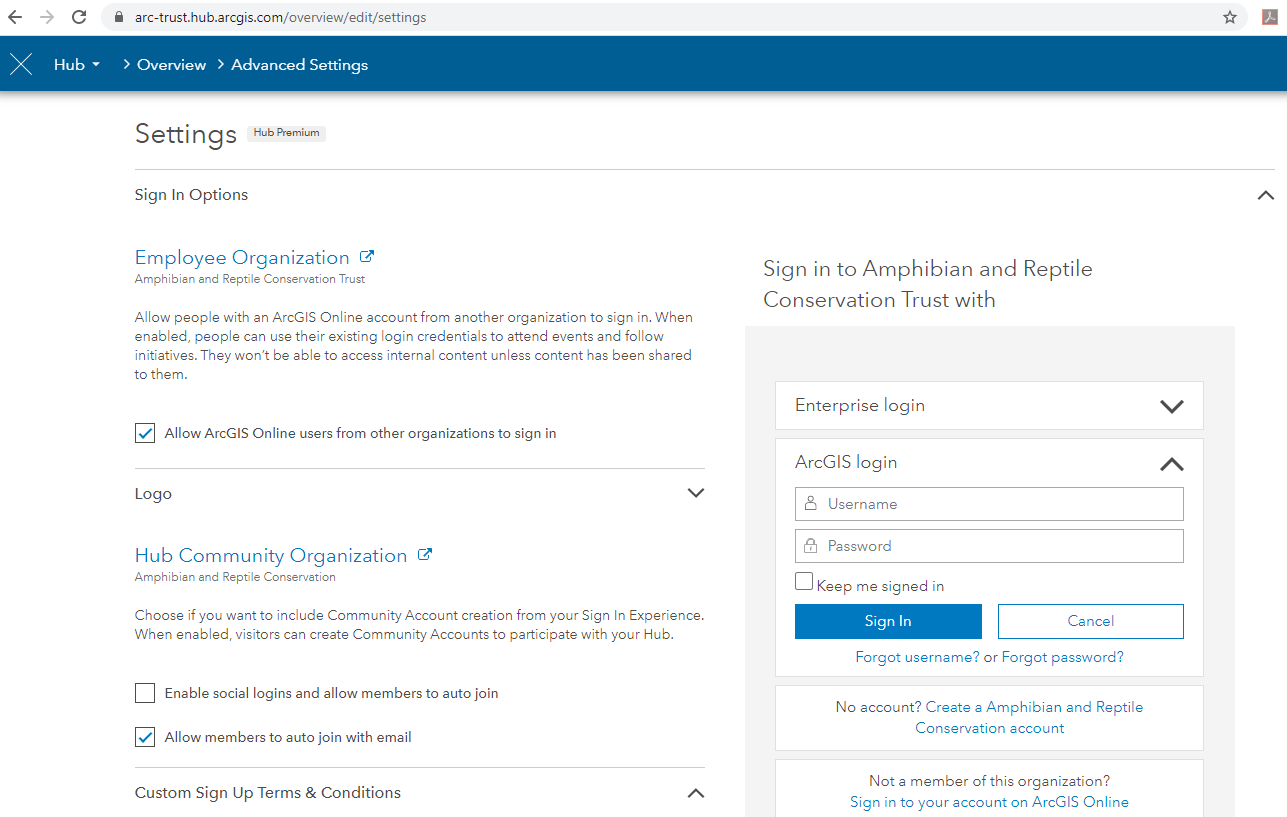Click the Cancel button

tap(1091, 621)
